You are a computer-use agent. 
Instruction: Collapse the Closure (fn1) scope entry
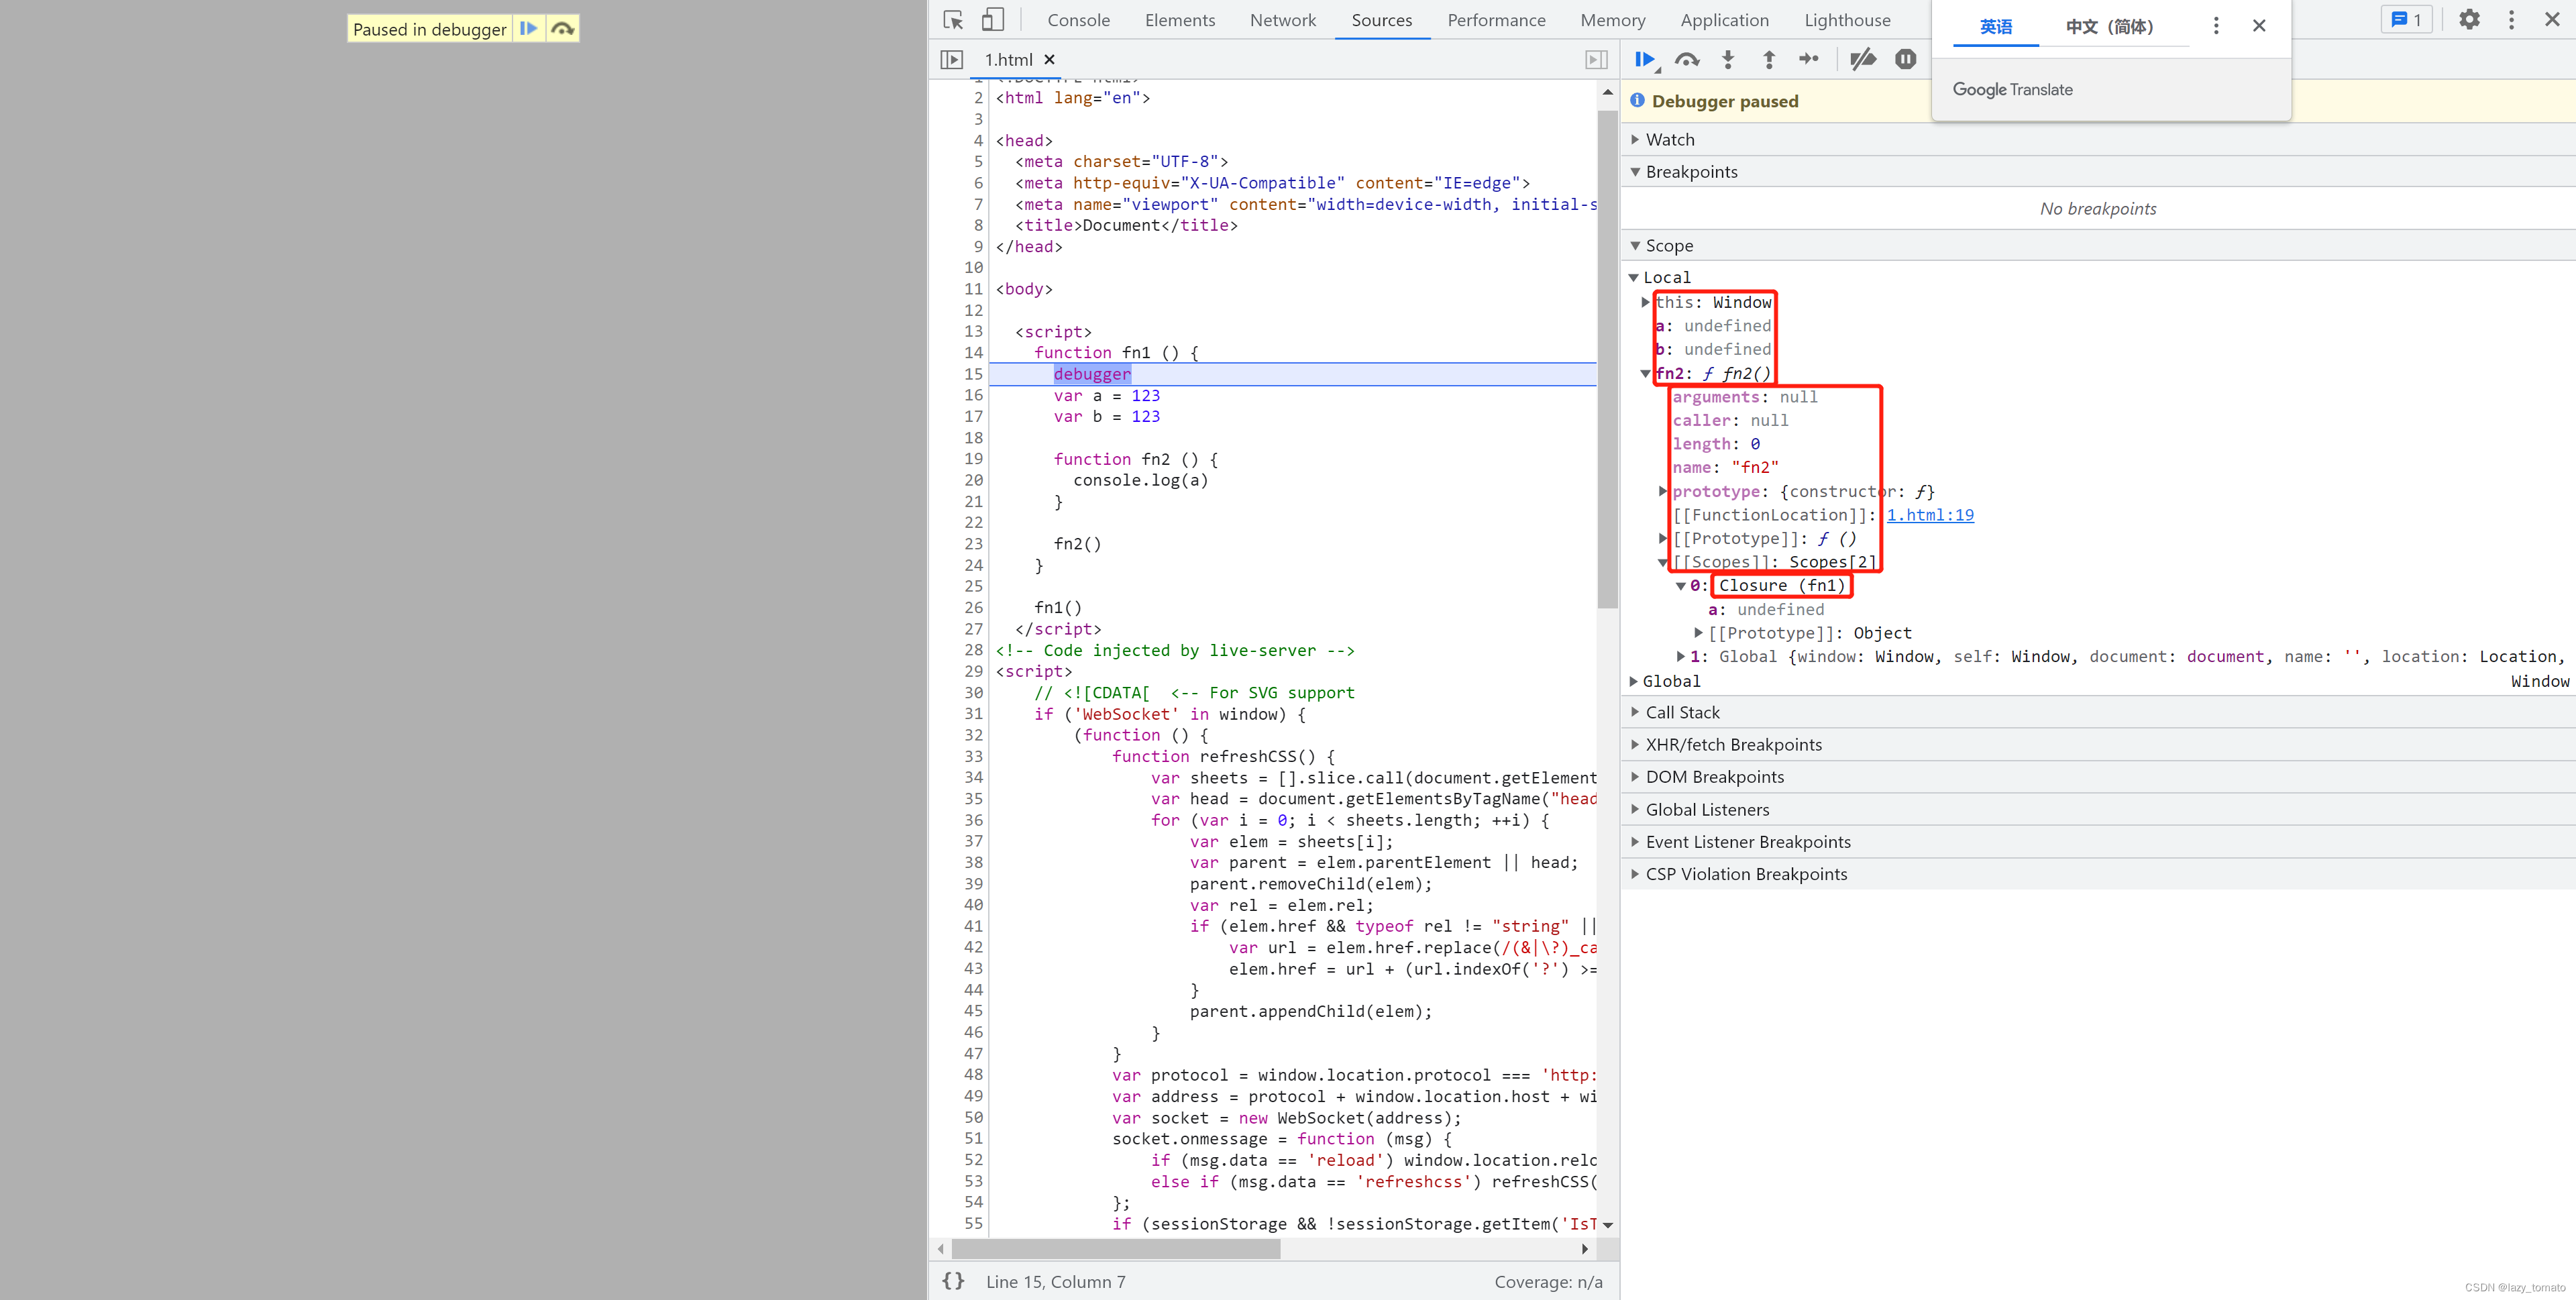(x=1681, y=586)
